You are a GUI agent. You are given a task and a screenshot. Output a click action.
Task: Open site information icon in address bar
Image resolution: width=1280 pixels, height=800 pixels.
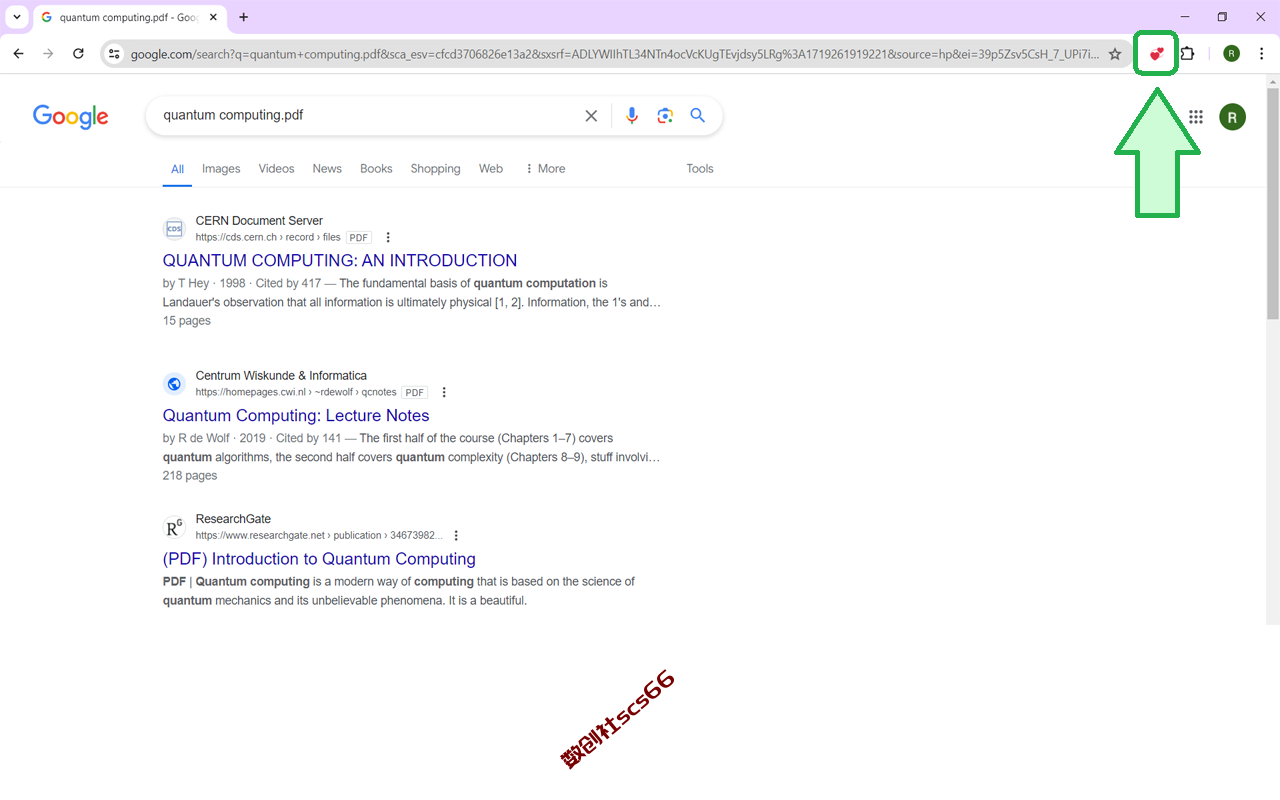click(x=114, y=54)
